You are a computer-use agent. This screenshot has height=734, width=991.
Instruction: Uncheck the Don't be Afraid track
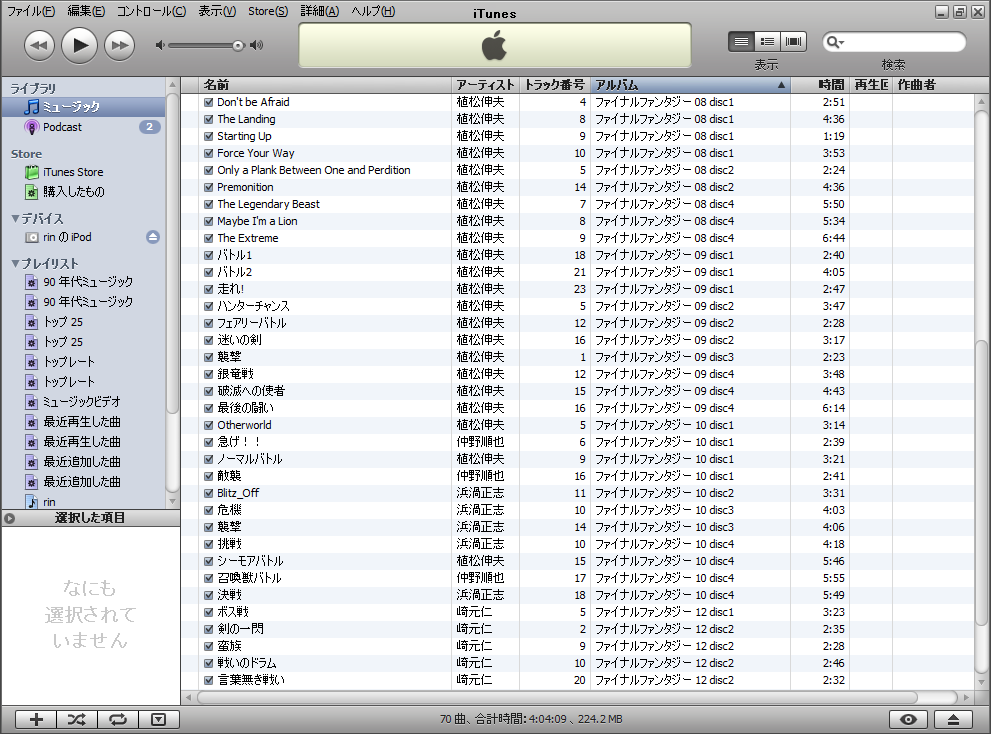coord(209,102)
